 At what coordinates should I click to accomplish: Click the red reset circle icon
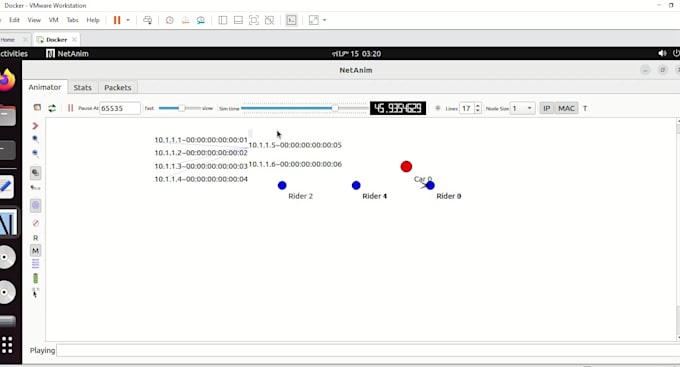point(36,223)
